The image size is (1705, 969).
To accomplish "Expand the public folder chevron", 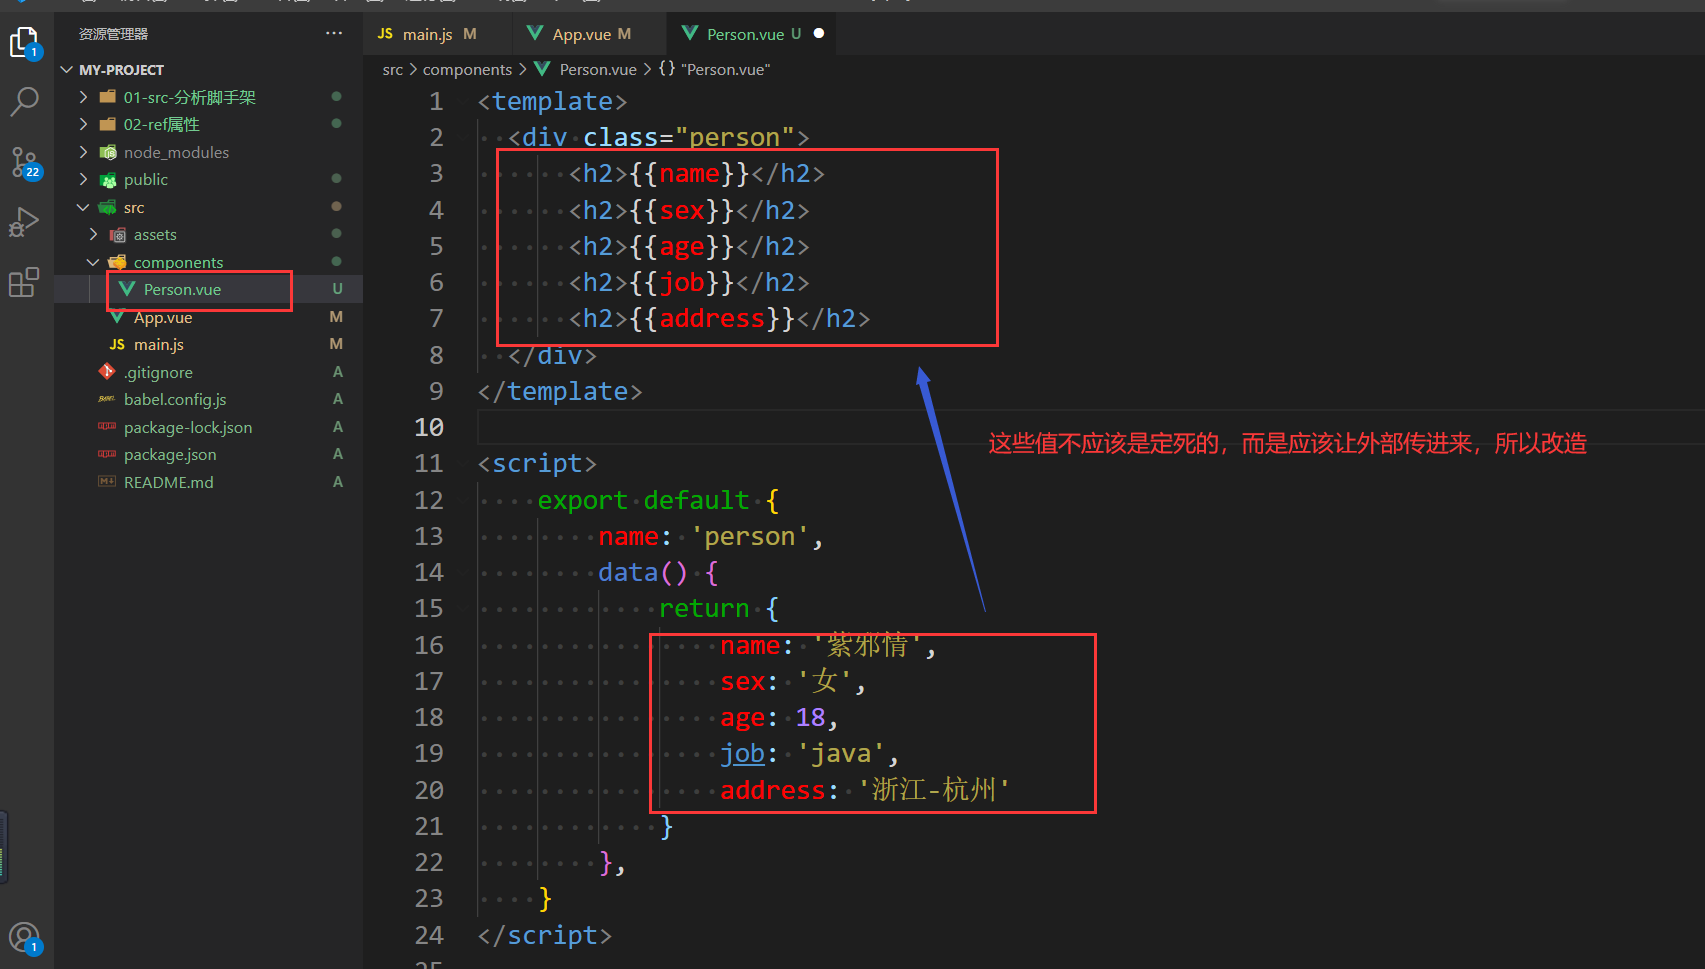I will [x=84, y=179].
